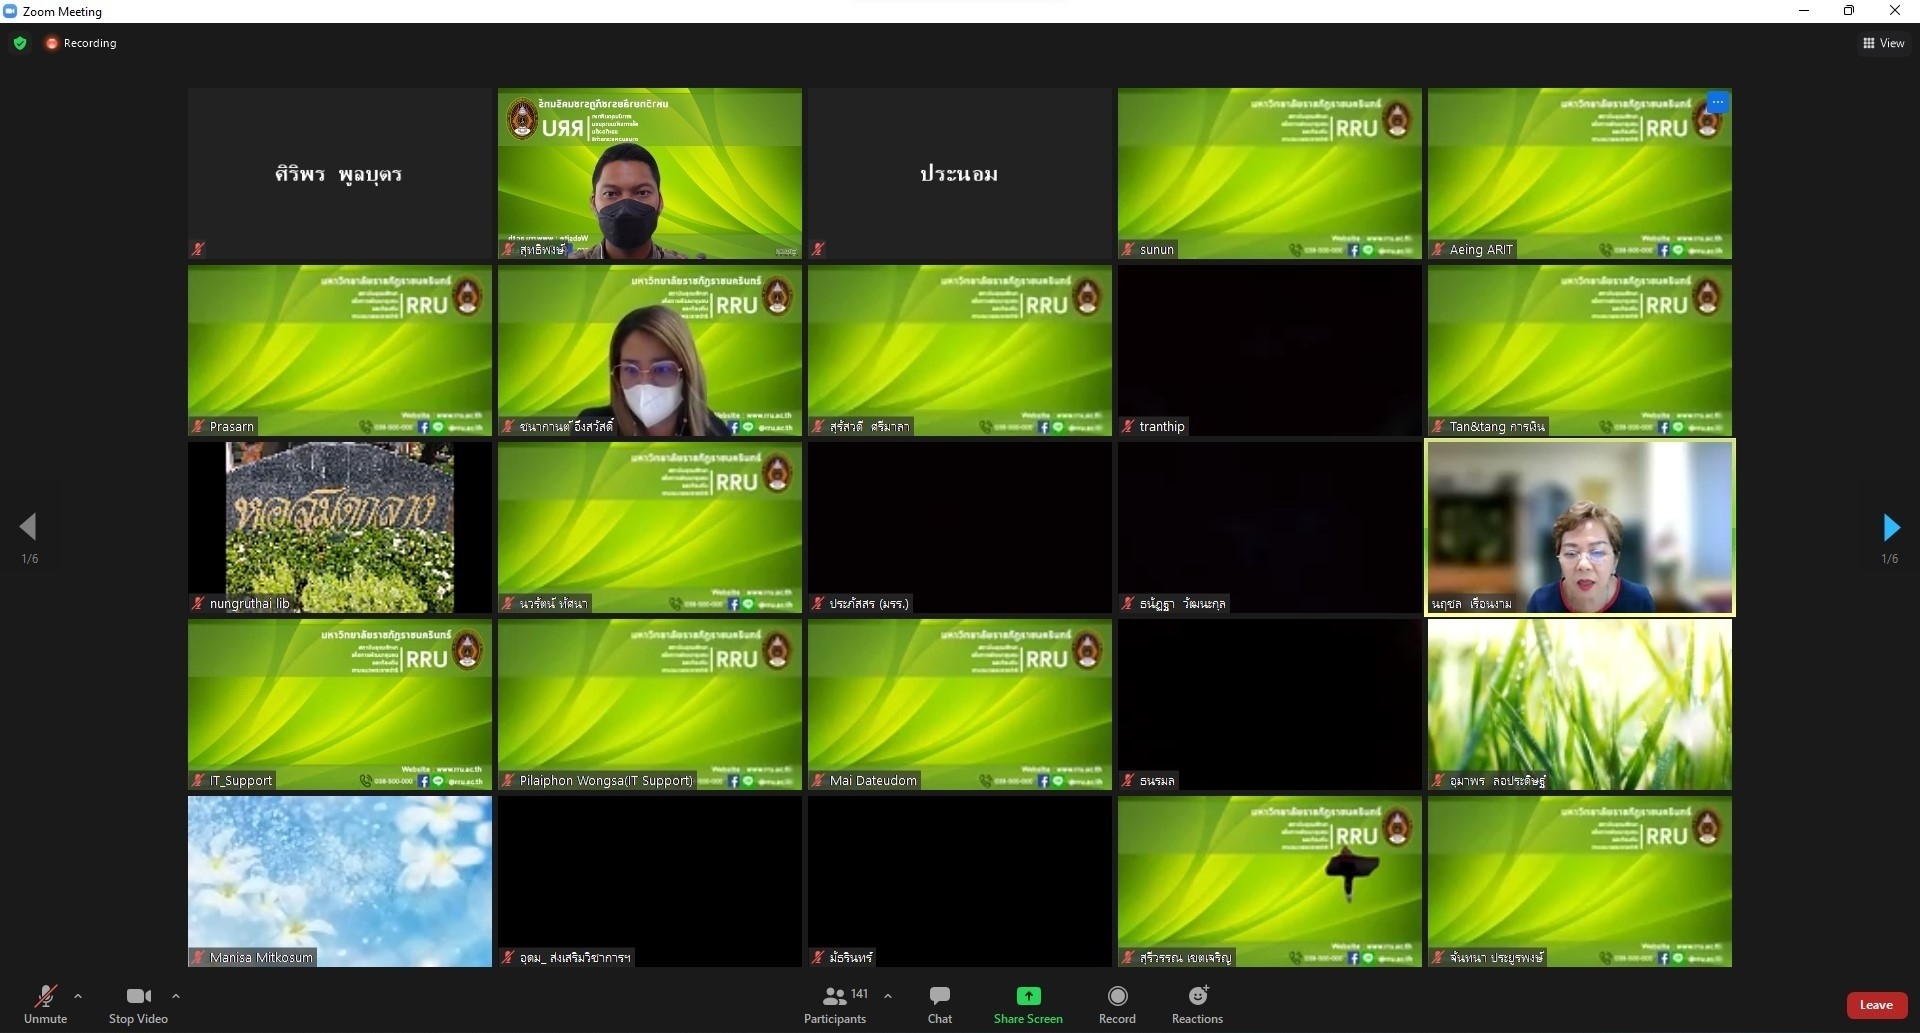Click the red Leave button
Screen dimensions: 1920x1033
[1876, 1005]
